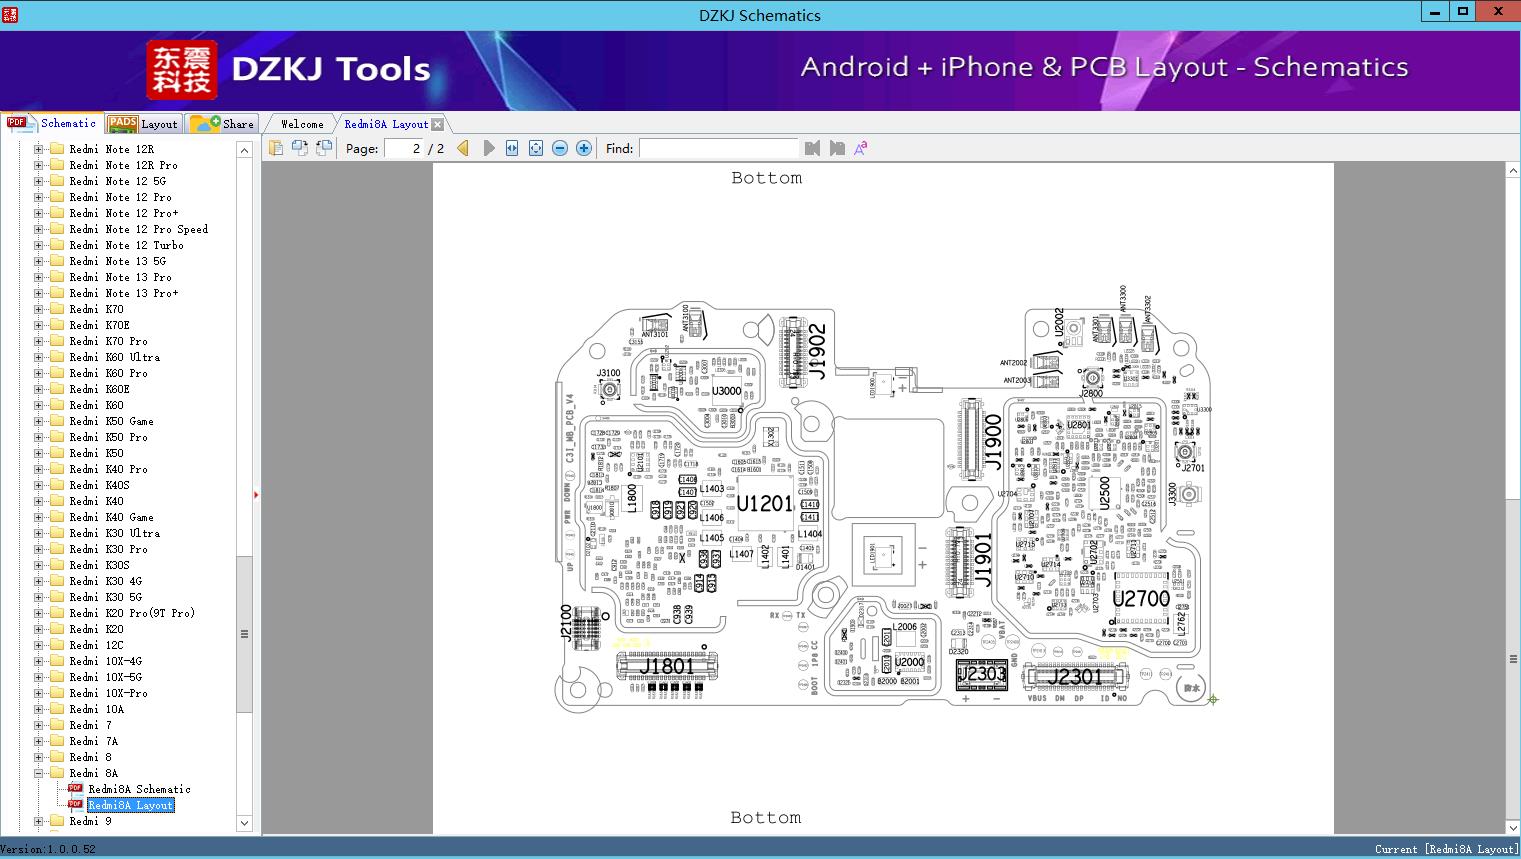The height and width of the screenshot is (859, 1521).
Task: Click the copy document icon in toolbar
Action: pos(276,148)
